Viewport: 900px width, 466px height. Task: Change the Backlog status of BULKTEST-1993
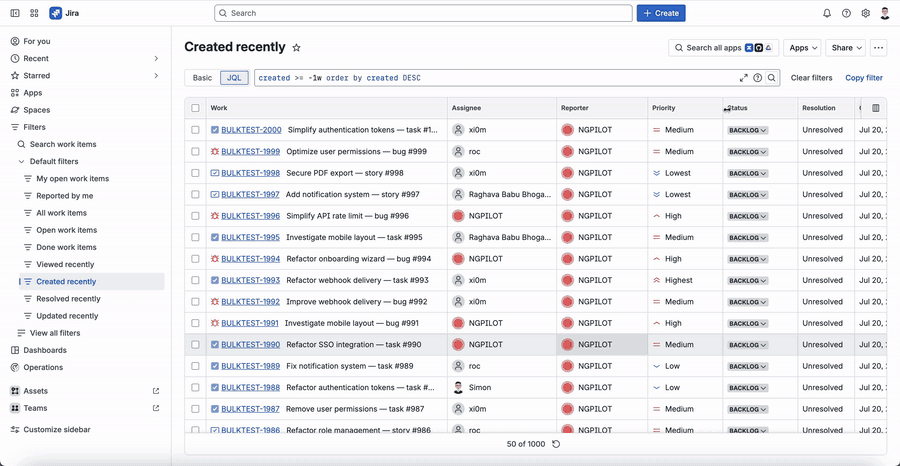pyautogui.click(x=747, y=281)
